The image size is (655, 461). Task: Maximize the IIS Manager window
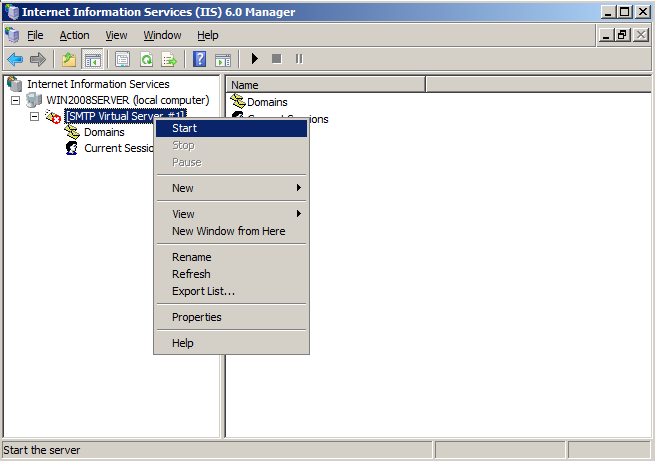625,12
